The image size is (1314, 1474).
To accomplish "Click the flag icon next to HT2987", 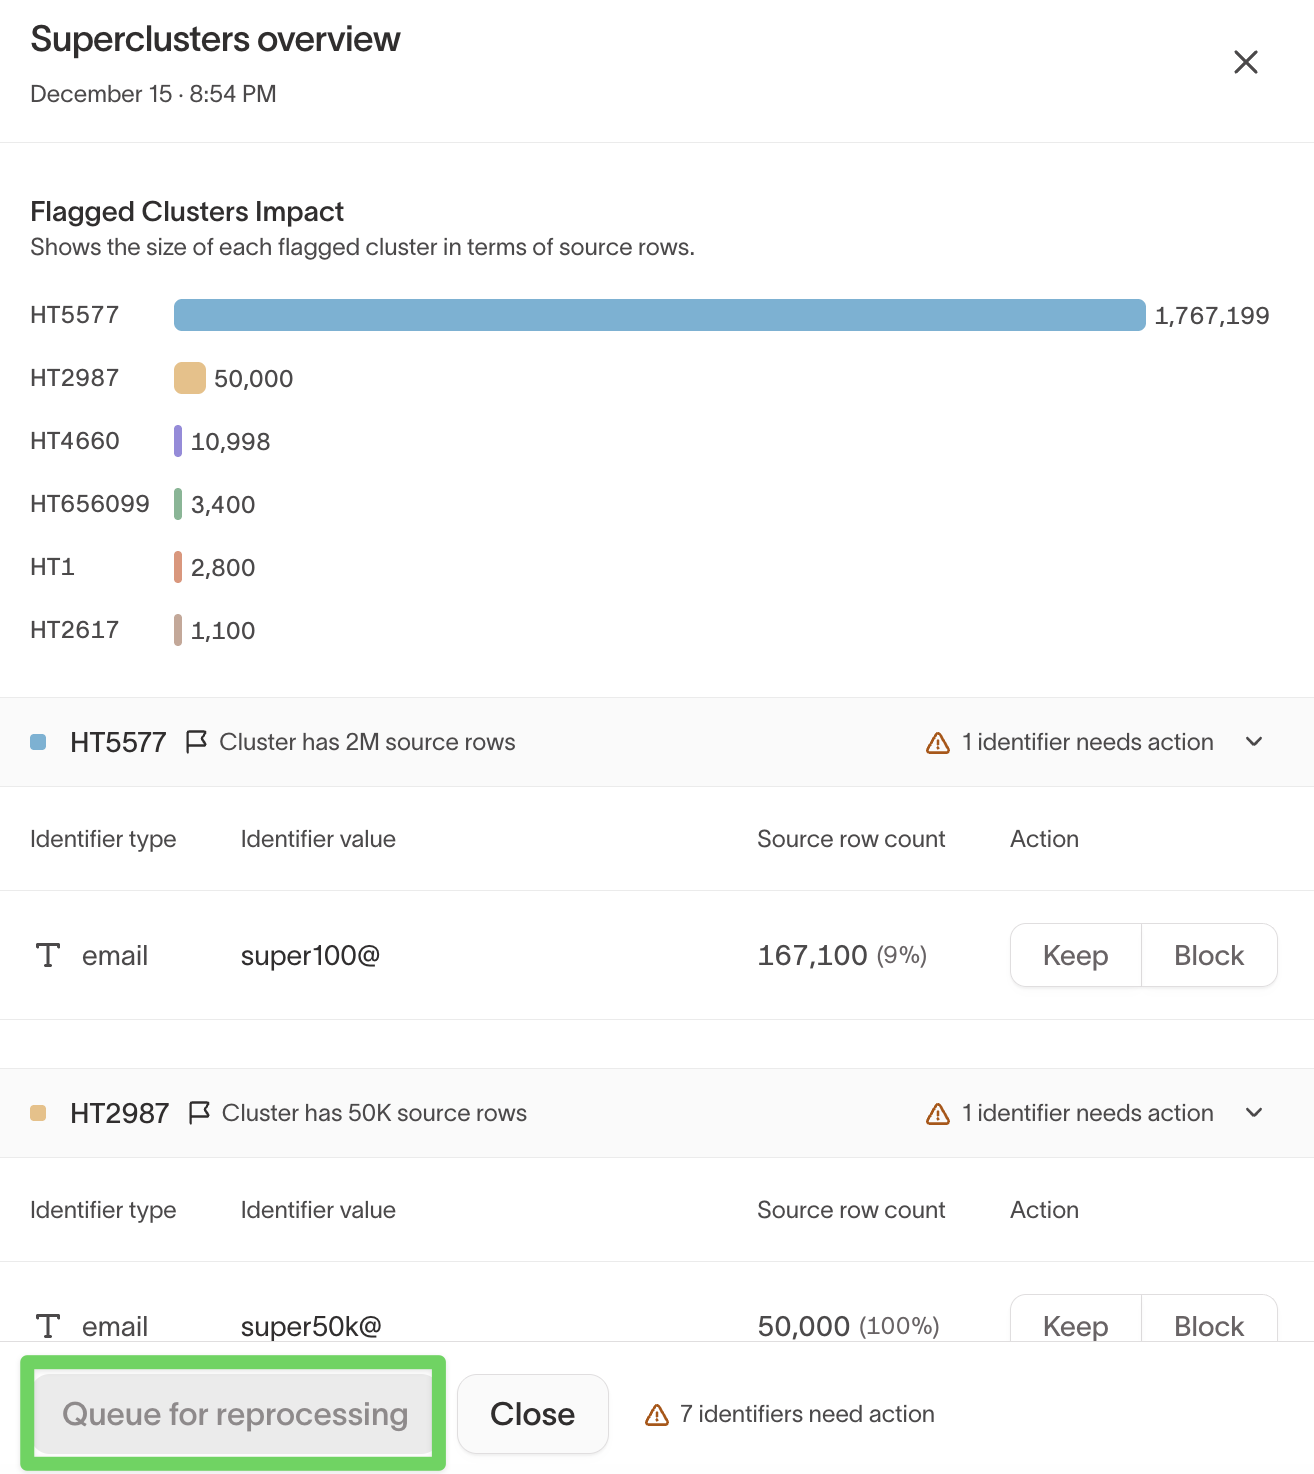I will 199,1113.
